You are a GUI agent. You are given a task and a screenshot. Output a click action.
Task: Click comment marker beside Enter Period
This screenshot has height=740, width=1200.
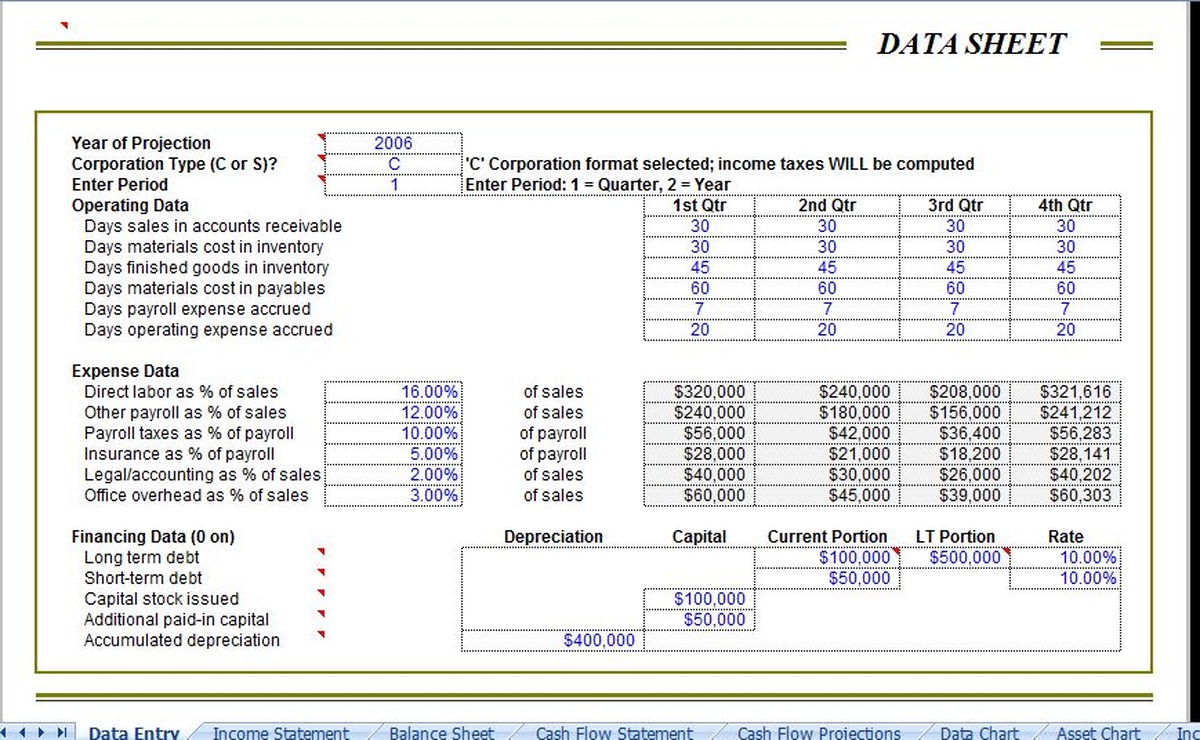click(322, 179)
